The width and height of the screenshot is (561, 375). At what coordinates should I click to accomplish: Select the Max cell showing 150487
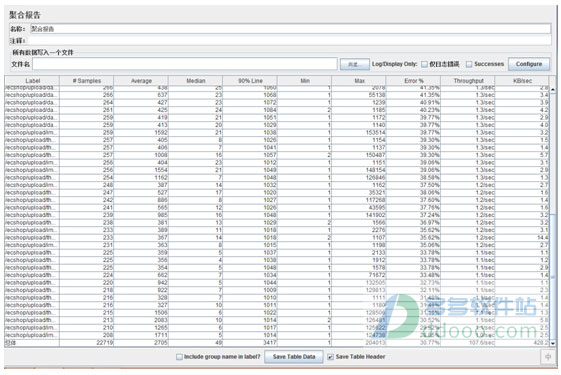pos(359,155)
